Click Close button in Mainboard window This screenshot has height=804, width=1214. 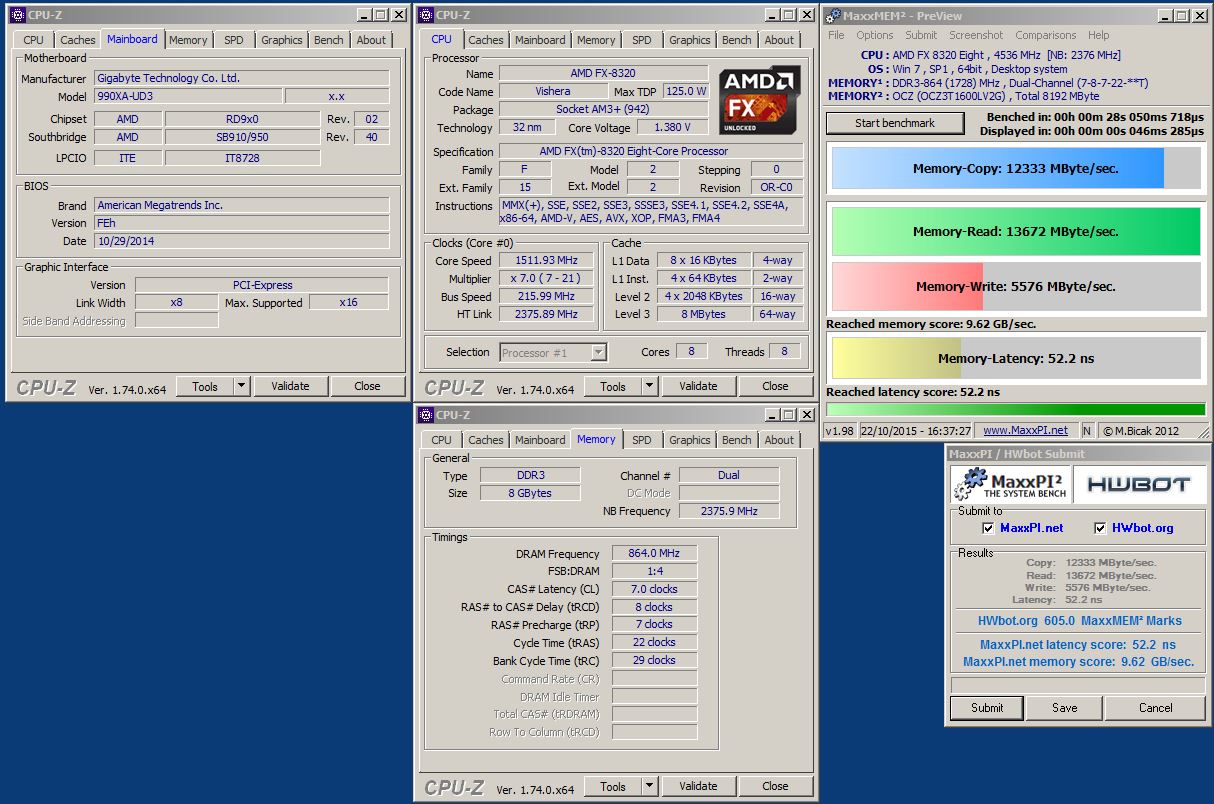click(367, 386)
